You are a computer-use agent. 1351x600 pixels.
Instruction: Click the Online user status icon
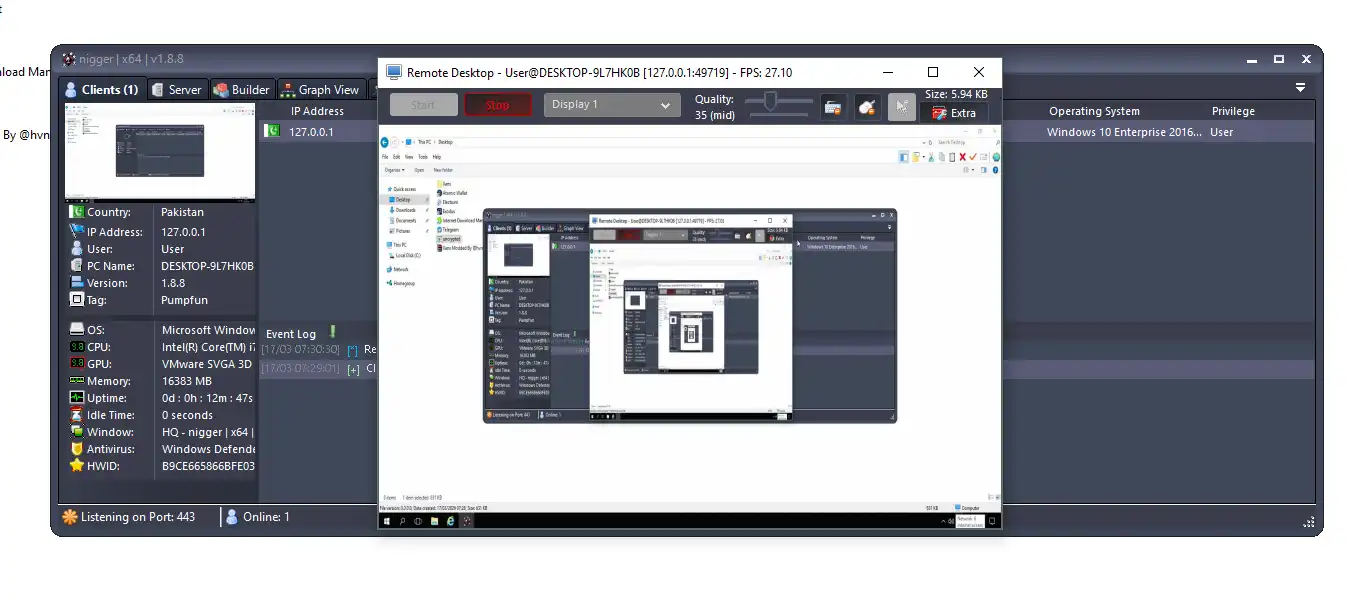point(232,517)
